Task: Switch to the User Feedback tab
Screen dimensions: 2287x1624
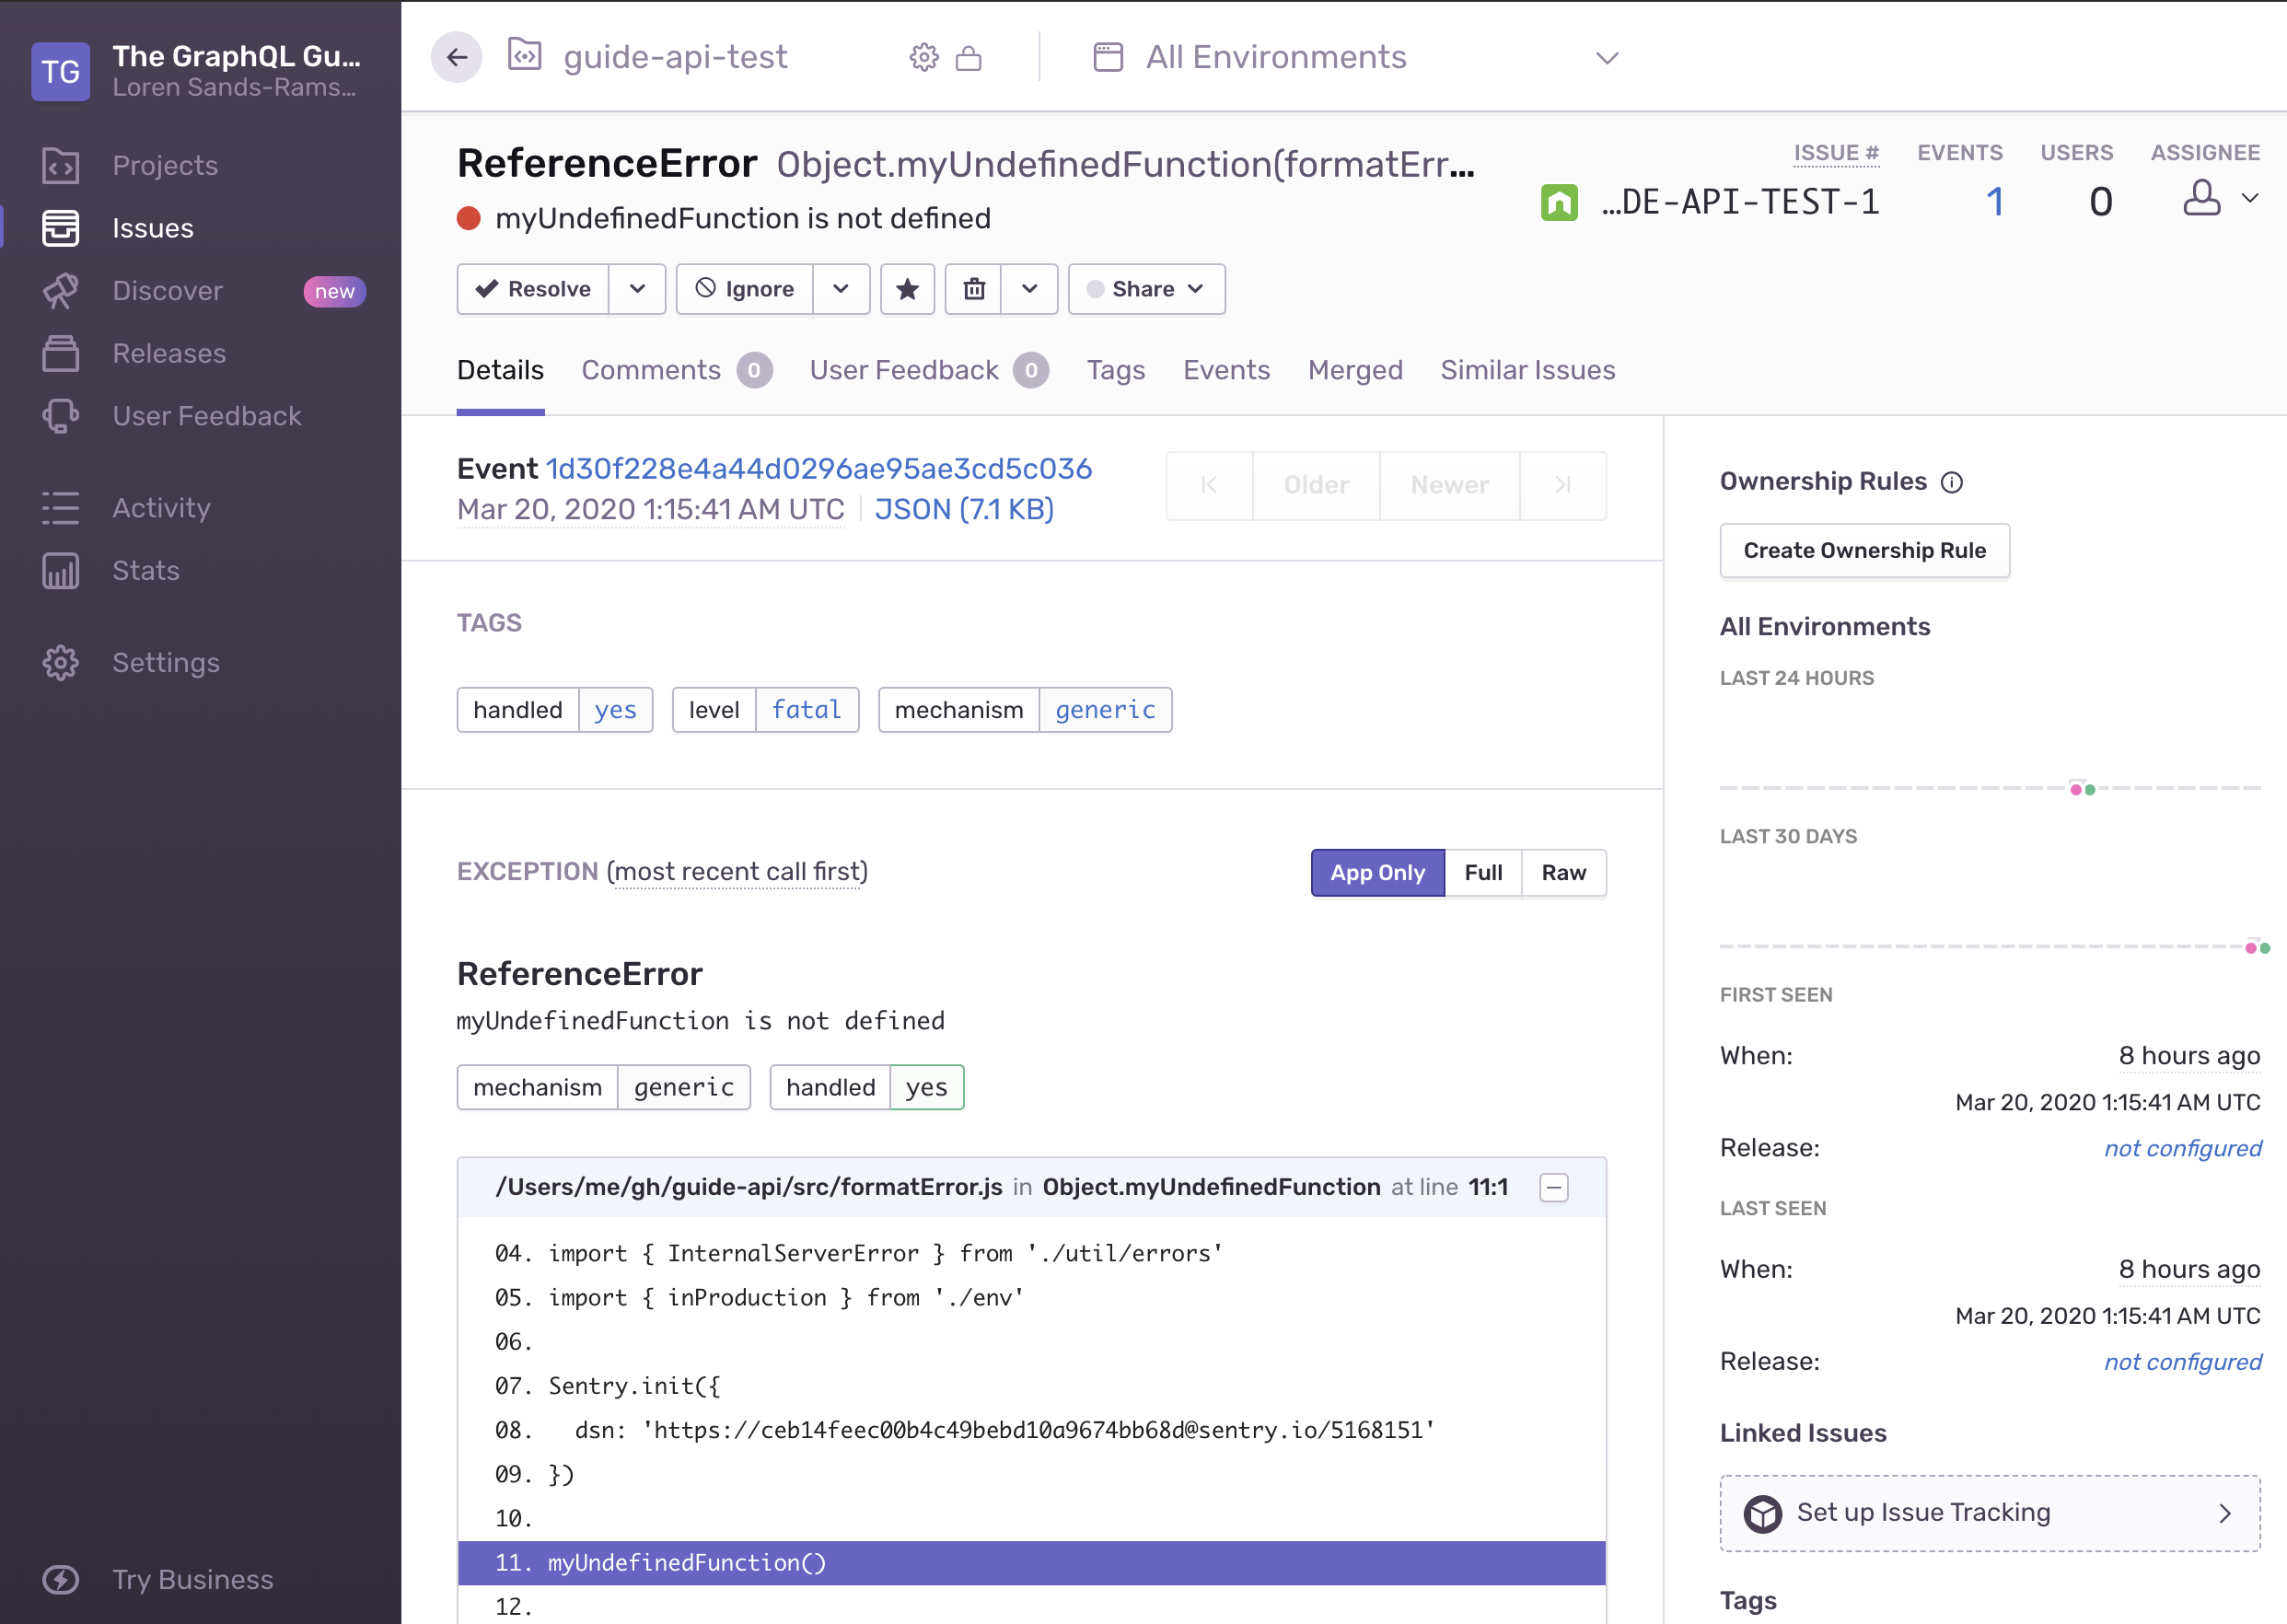Action: click(929, 370)
